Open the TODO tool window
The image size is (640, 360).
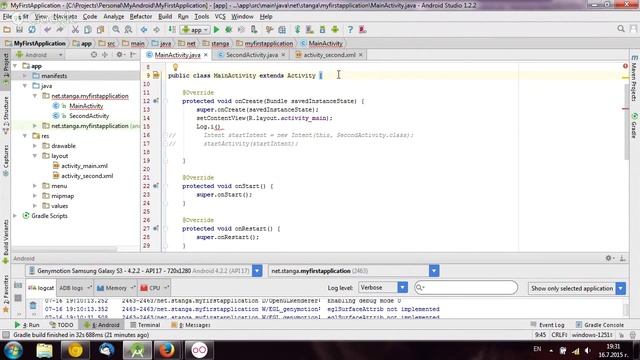pyautogui.click(x=62, y=325)
